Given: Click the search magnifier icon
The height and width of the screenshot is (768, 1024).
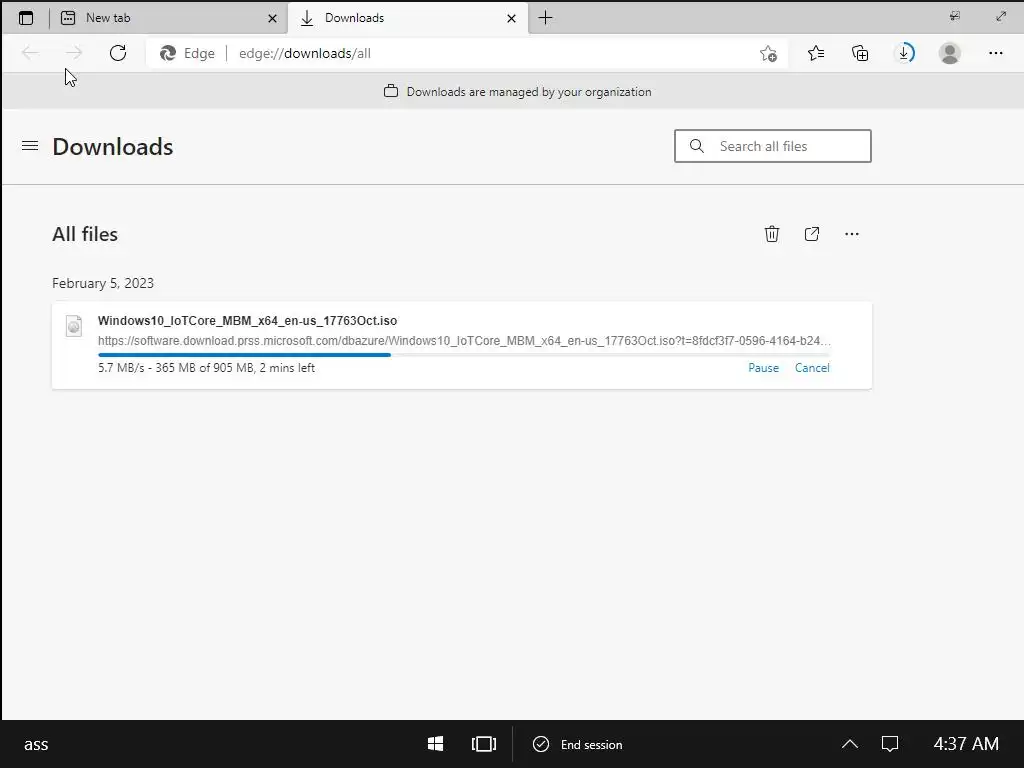Looking at the screenshot, I should tap(697, 146).
